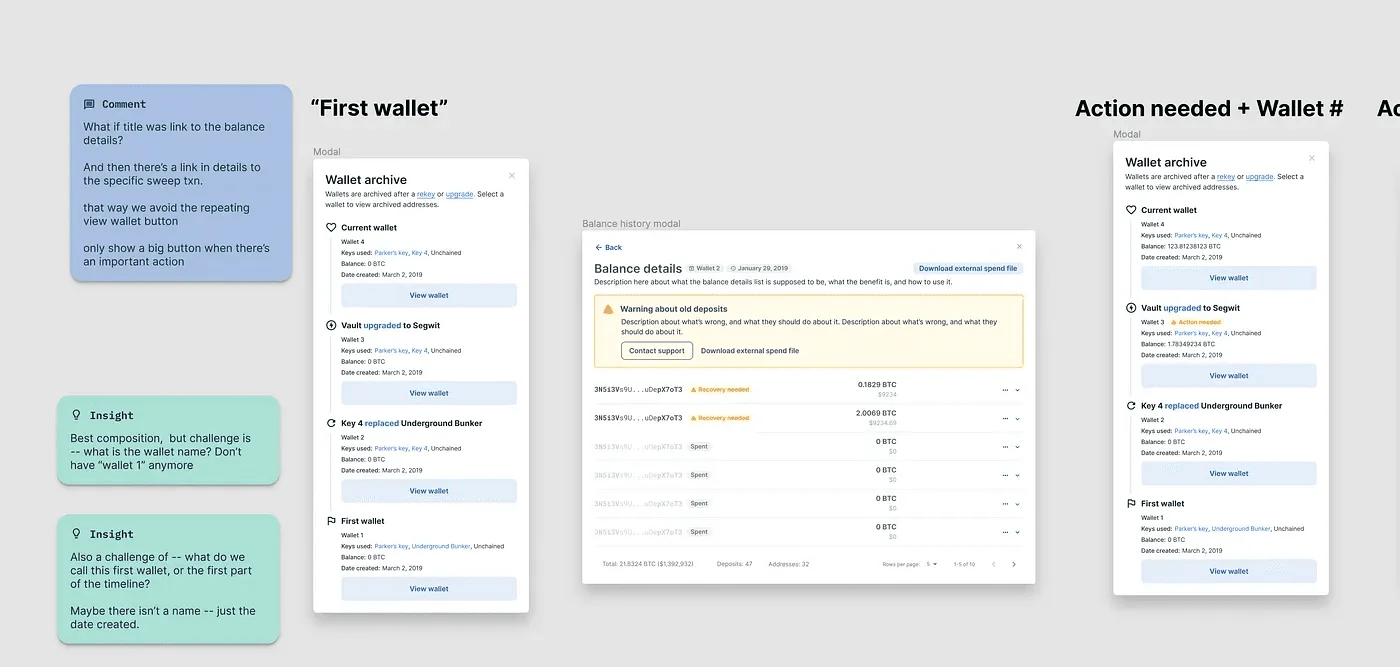The width and height of the screenshot is (1400, 667).
Task: Click Download external spend file at top right
Action: 968,268
